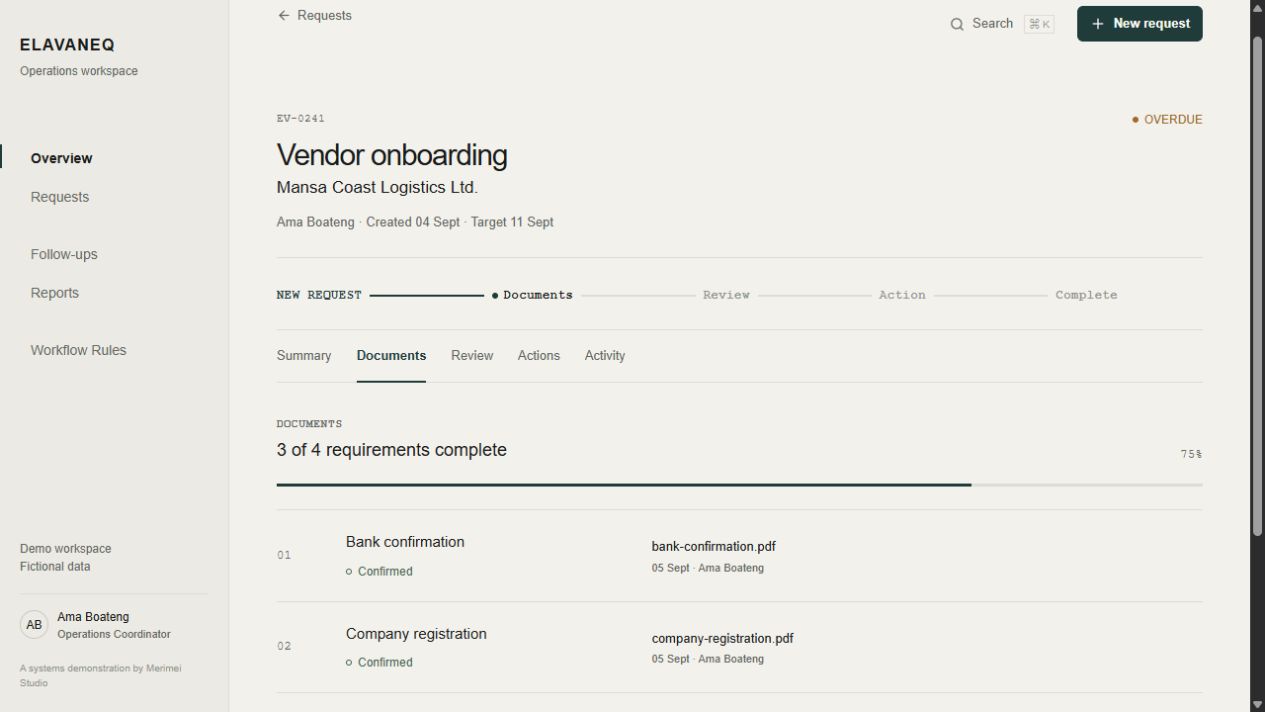Viewport: 1265px width, 712px height.
Task: Open the Activity tab
Action: pyautogui.click(x=605, y=356)
